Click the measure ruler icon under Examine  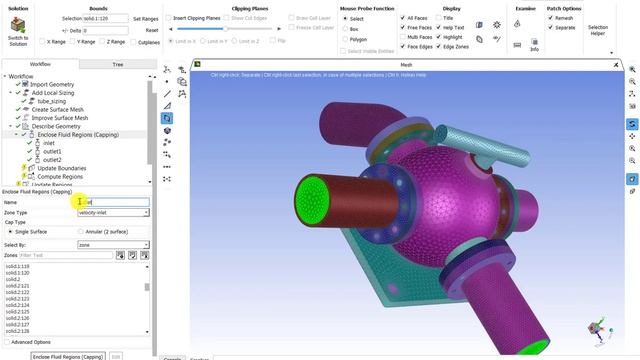pyautogui.click(x=517, y=45)
